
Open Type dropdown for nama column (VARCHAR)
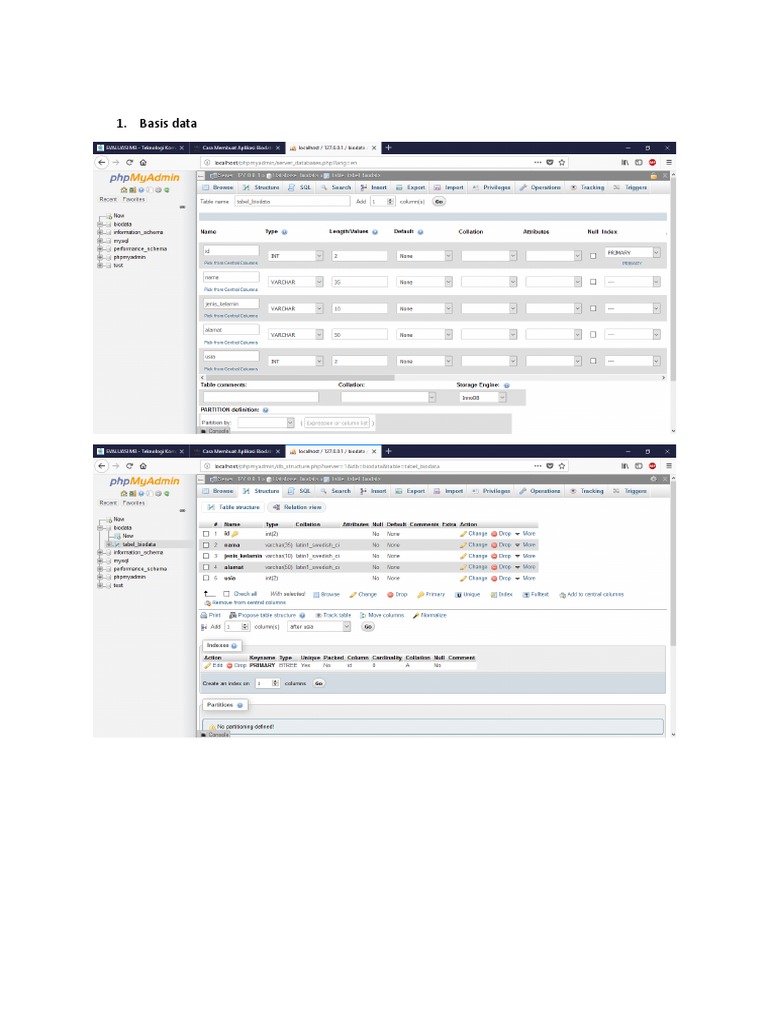click(296, 282)
